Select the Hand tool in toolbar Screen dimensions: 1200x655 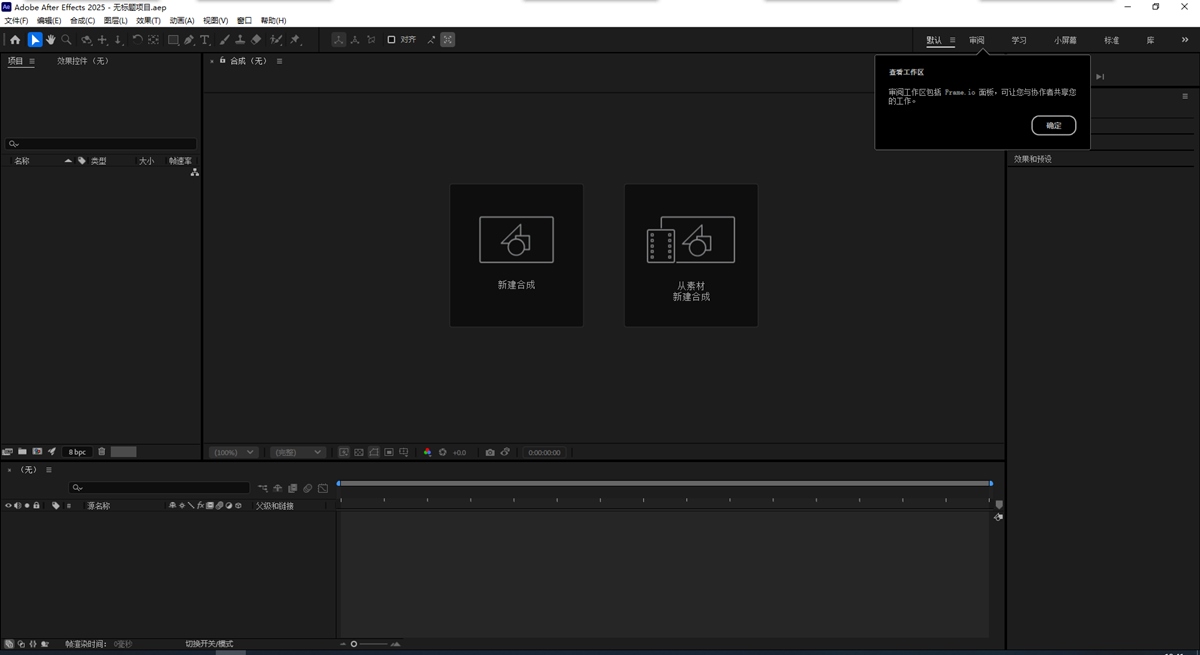pos(51,40)
